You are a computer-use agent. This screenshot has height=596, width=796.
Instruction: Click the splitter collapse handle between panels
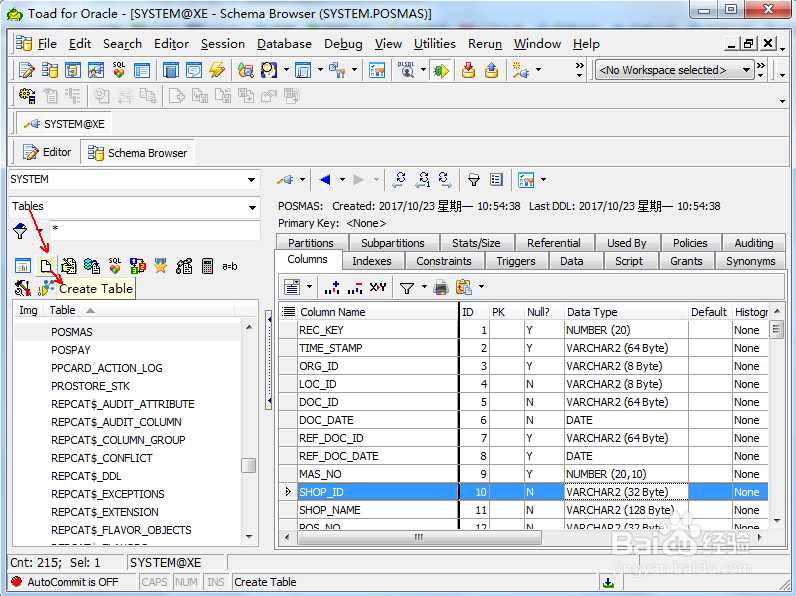(x=269, y=360)
